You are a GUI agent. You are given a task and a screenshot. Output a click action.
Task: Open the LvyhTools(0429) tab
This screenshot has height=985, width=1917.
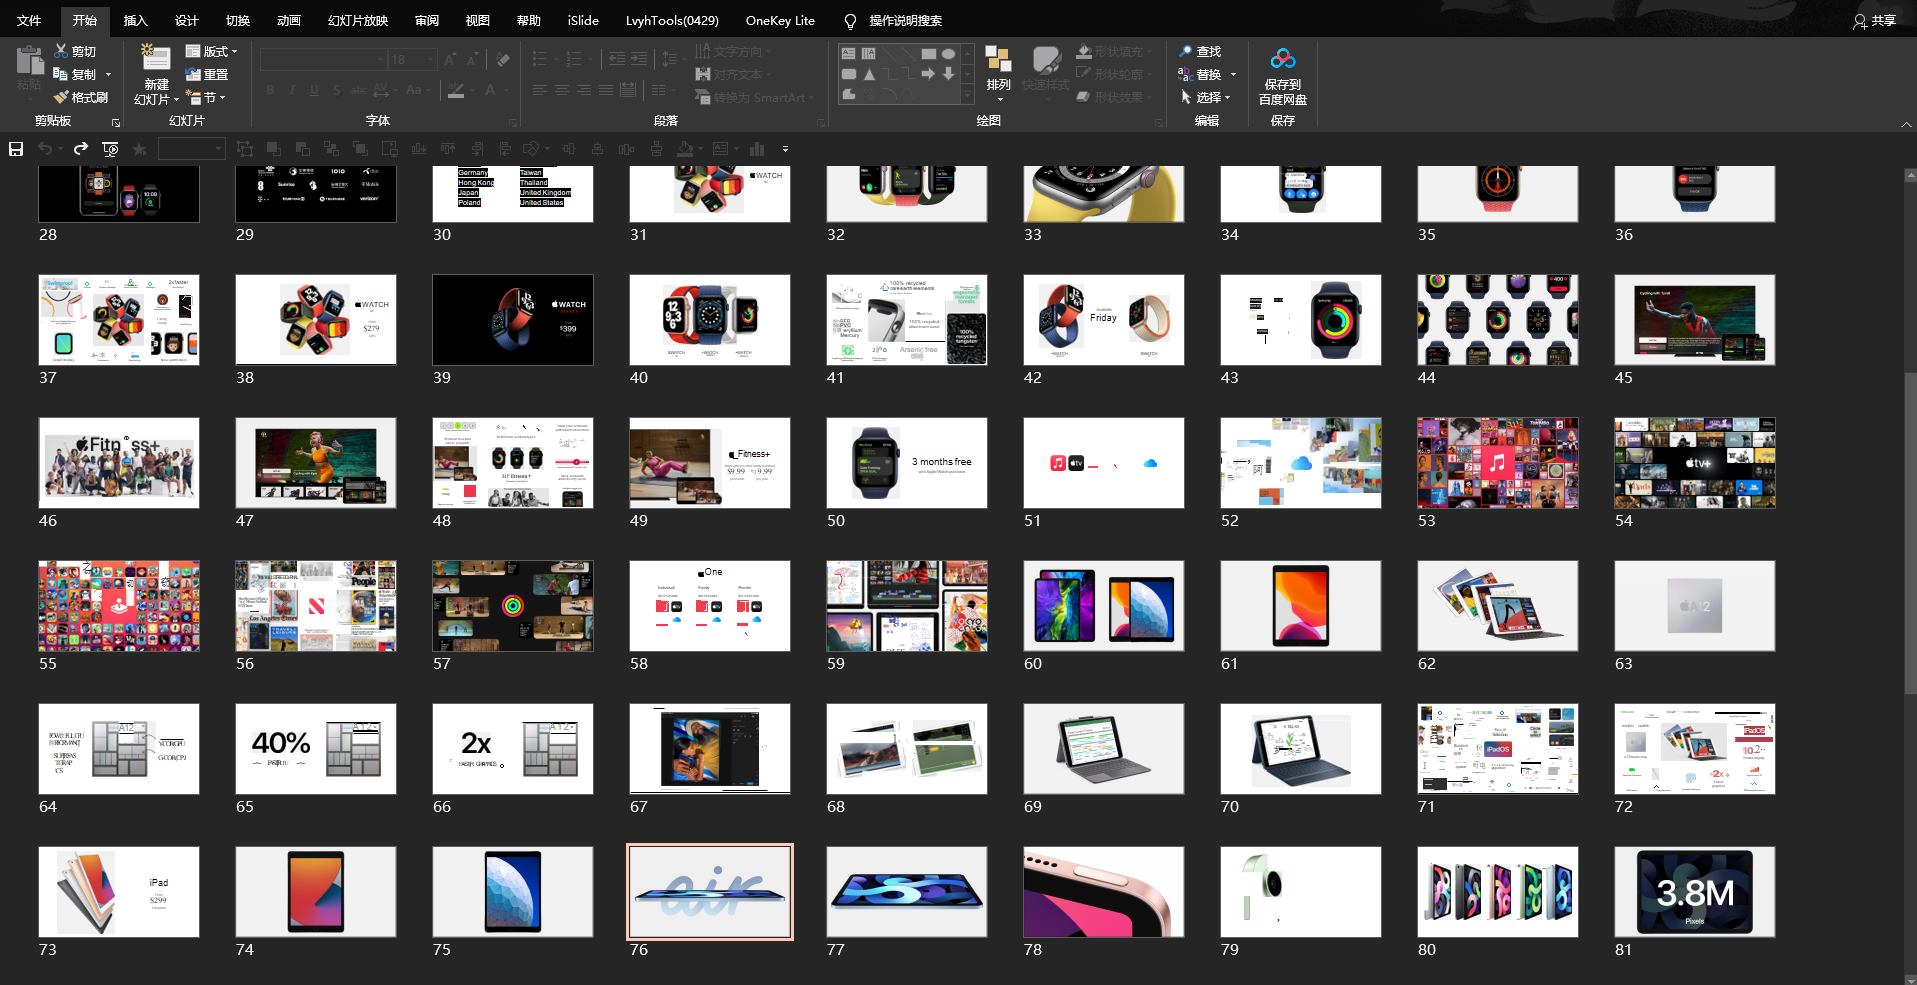(x=672, y=20)
